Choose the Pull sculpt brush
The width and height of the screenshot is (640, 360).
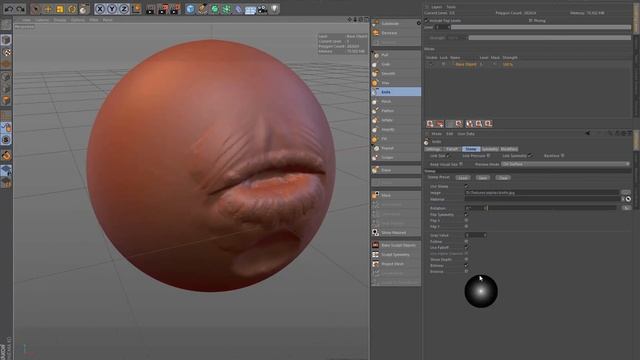click(396, 55)
